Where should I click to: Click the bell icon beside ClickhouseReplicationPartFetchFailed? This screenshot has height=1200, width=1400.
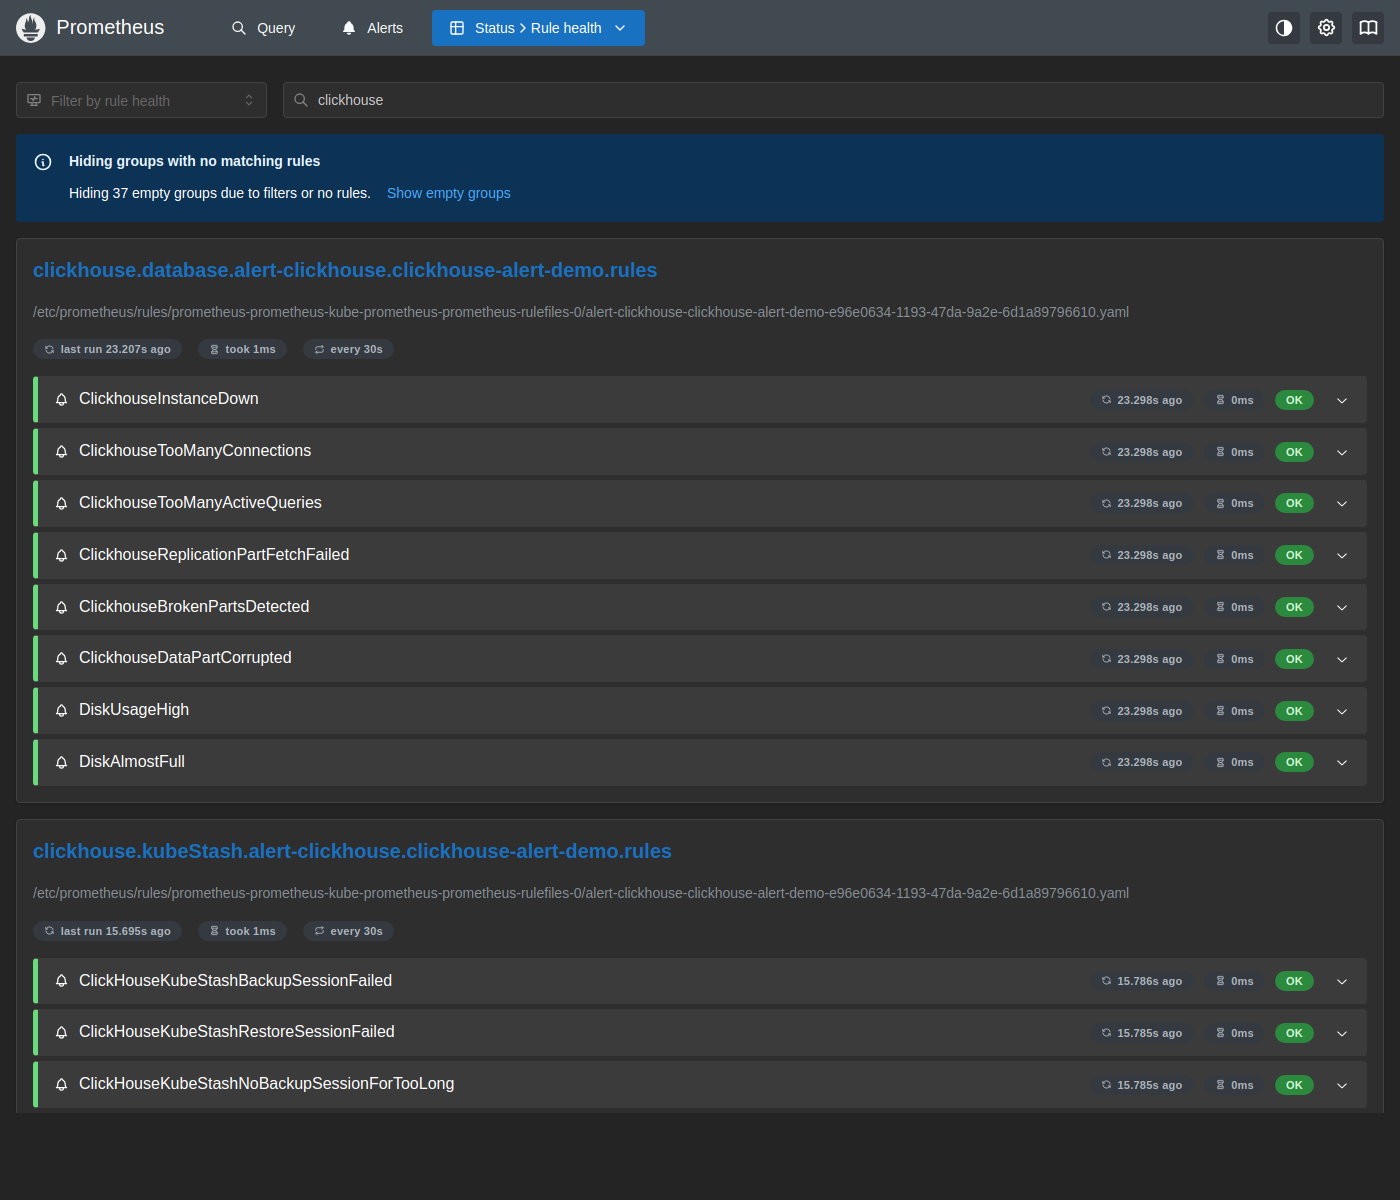(61, 555)
